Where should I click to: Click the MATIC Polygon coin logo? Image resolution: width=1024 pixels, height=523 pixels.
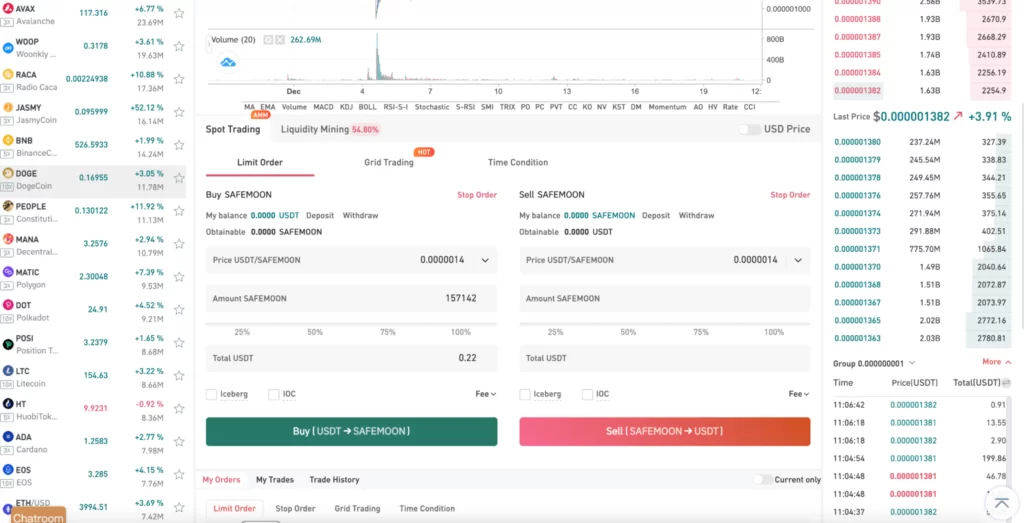[x=8, y=272]
